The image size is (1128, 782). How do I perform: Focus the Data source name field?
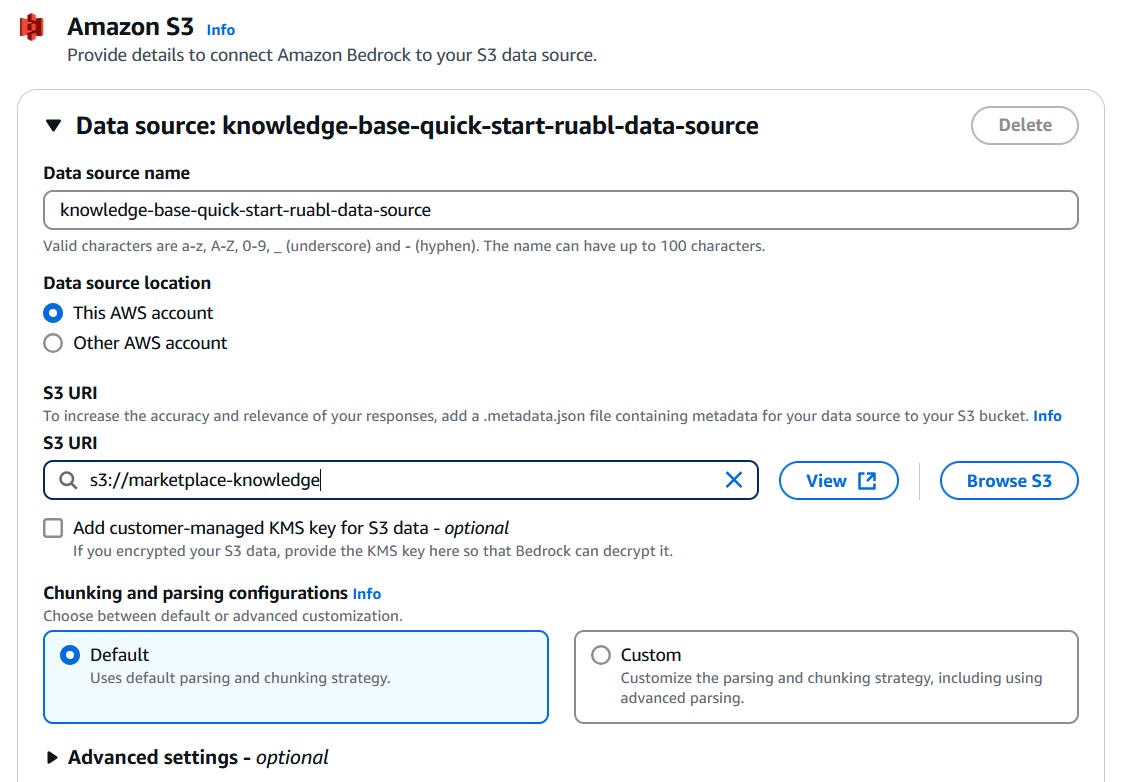click(x=560, y=210)
